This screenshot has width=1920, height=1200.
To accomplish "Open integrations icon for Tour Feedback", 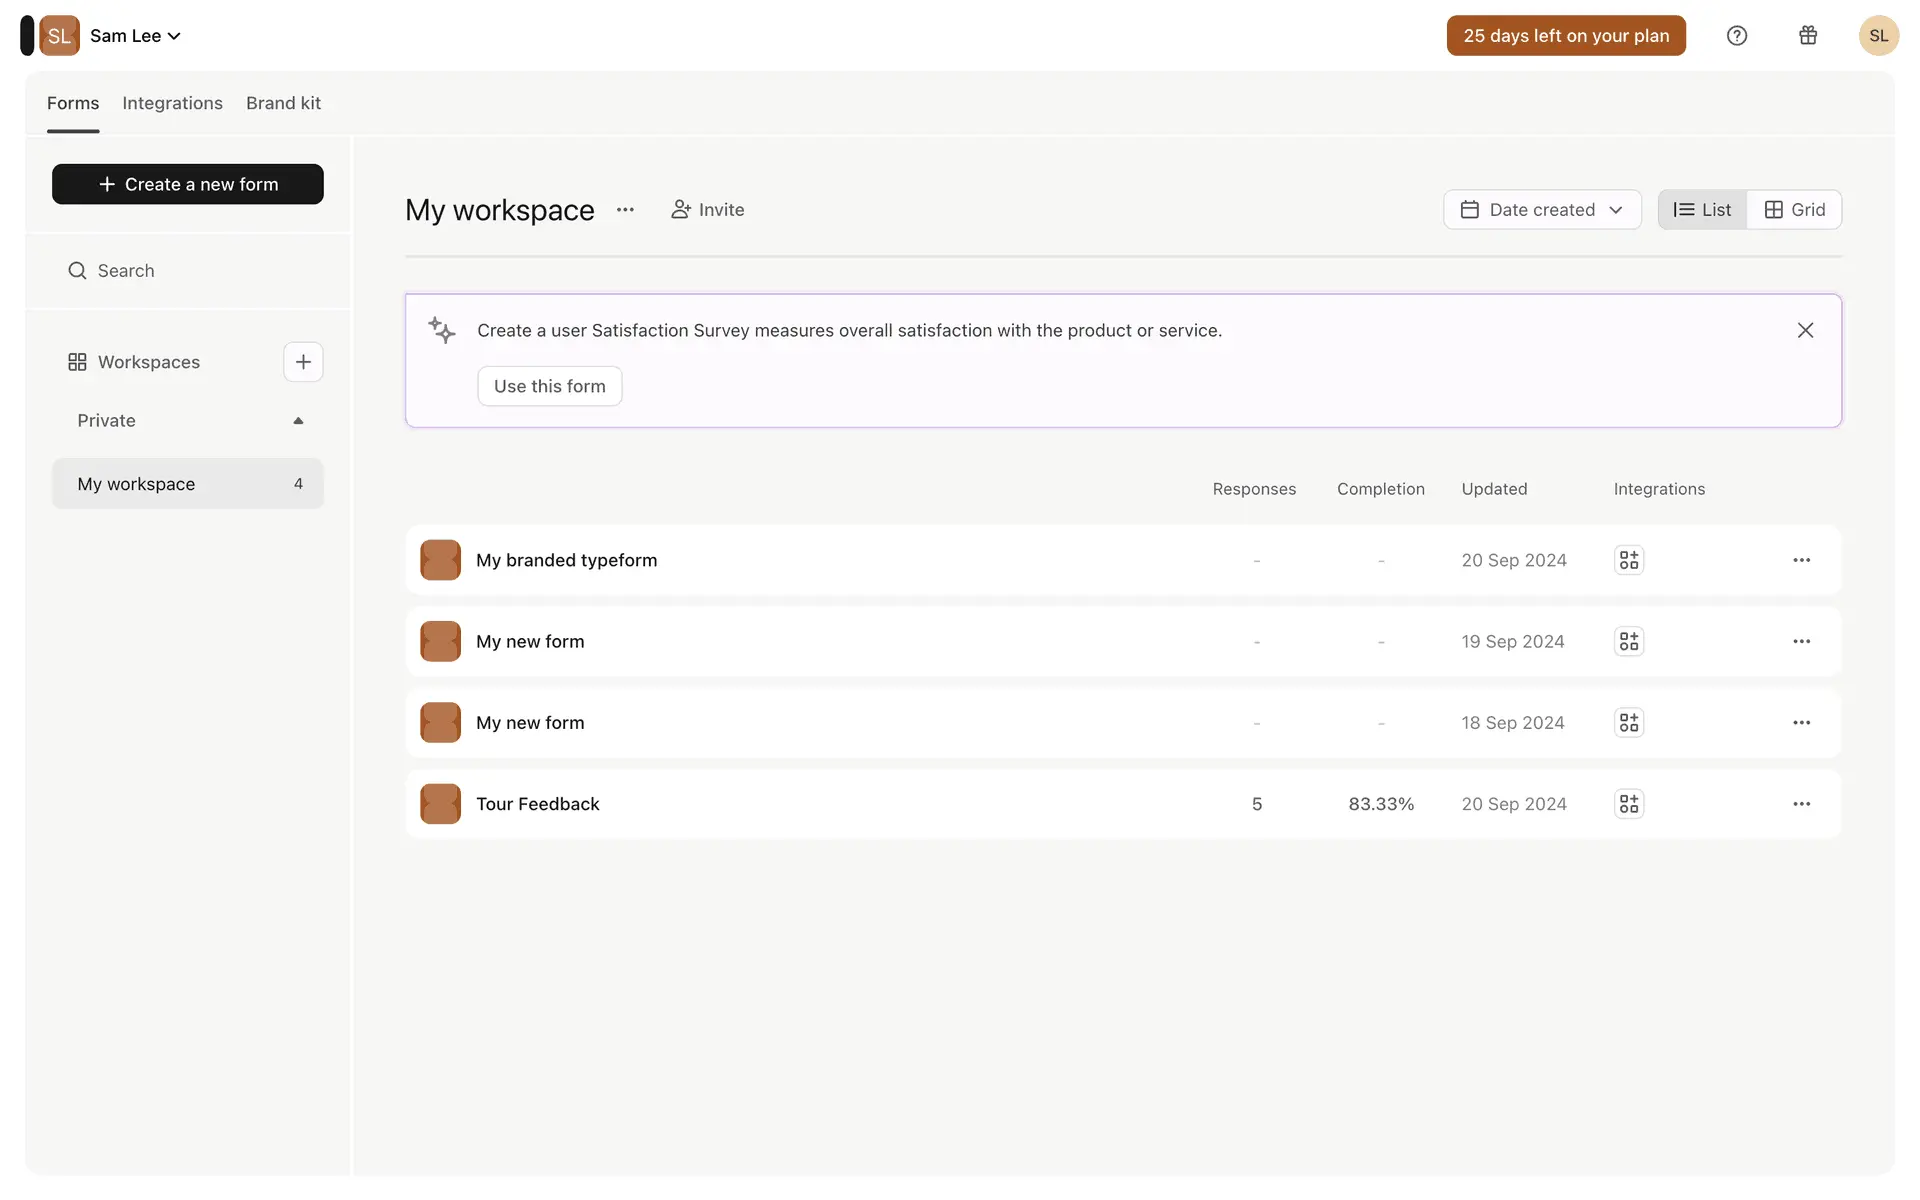I will coord(1629,804).
